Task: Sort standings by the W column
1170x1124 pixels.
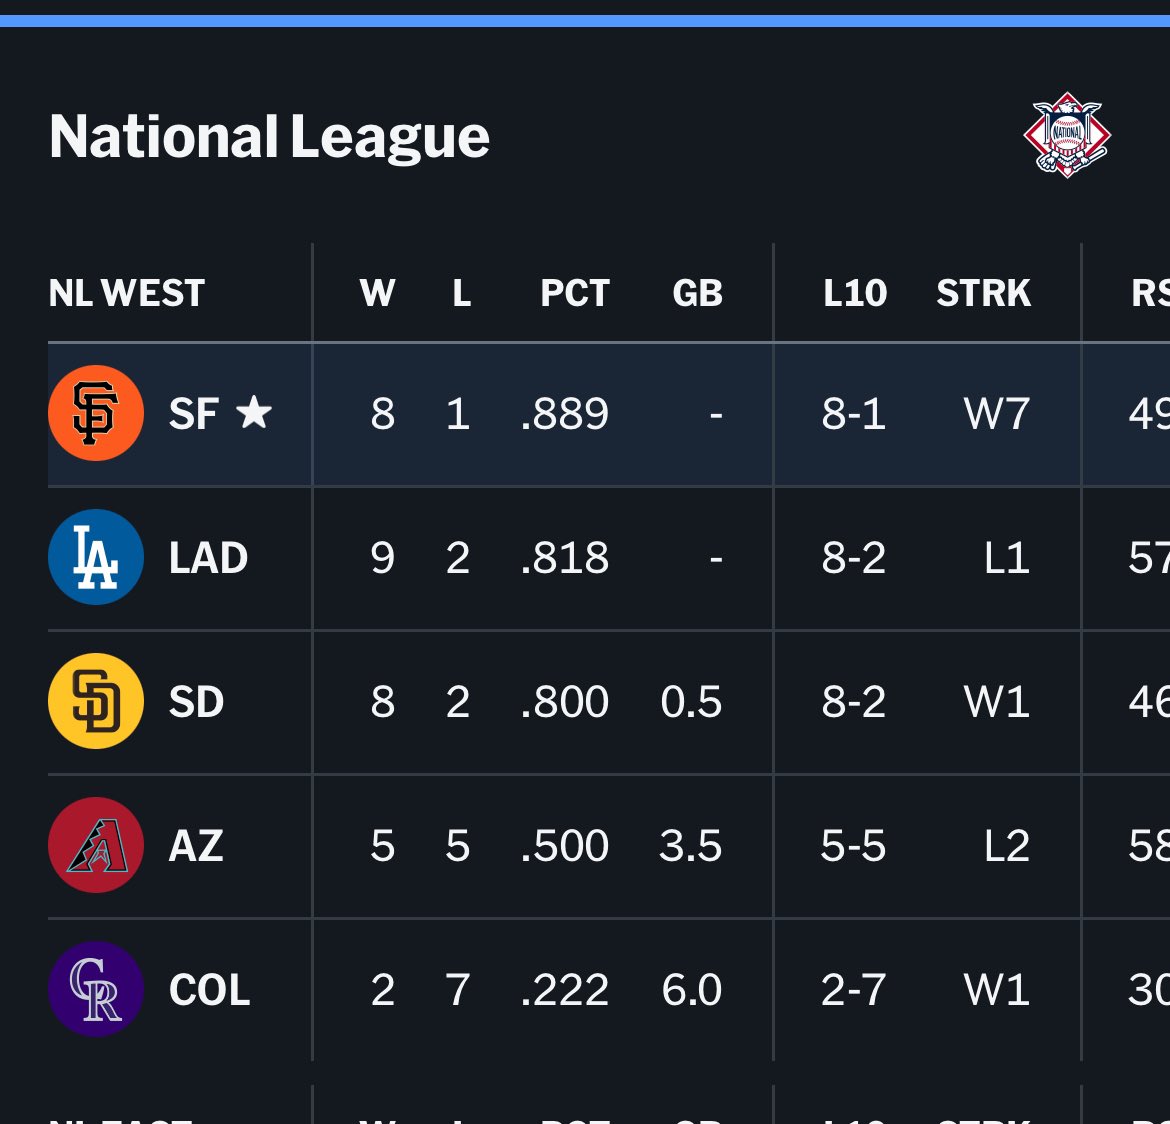Action: pyautogui.click(x=377, y=293)
